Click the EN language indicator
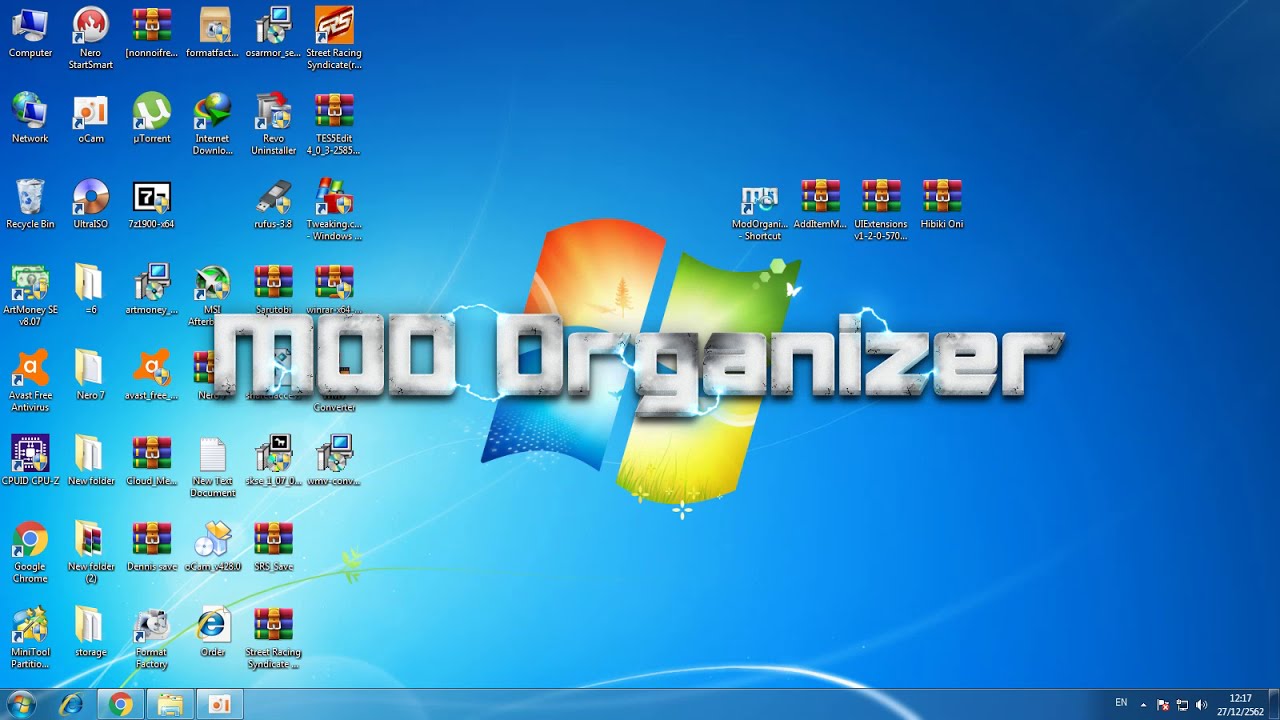 (1121, 703)
